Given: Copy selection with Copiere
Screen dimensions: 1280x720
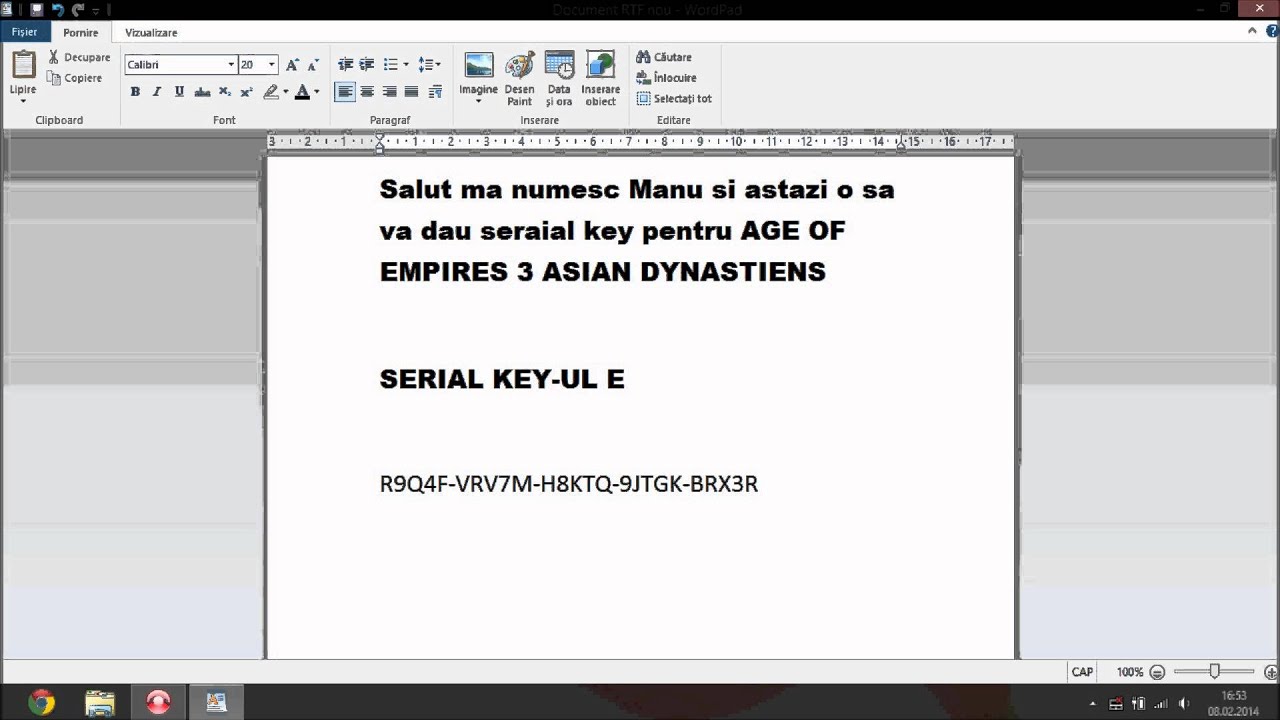Looking at the screenshot, I should 75,78.
